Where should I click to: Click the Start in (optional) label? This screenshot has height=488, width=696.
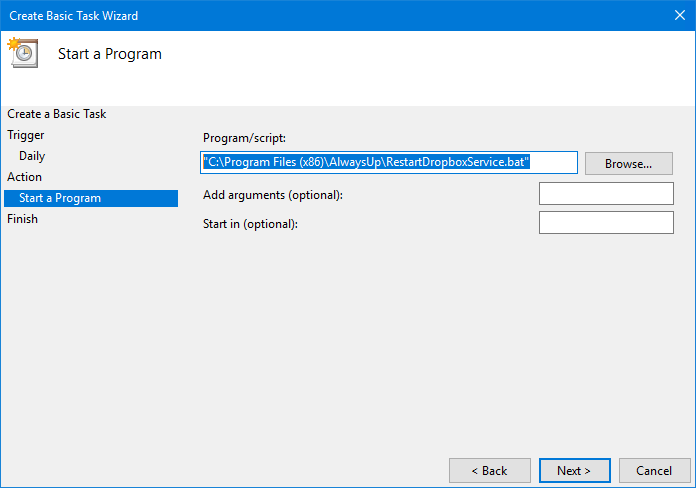[x=250, y=224]
